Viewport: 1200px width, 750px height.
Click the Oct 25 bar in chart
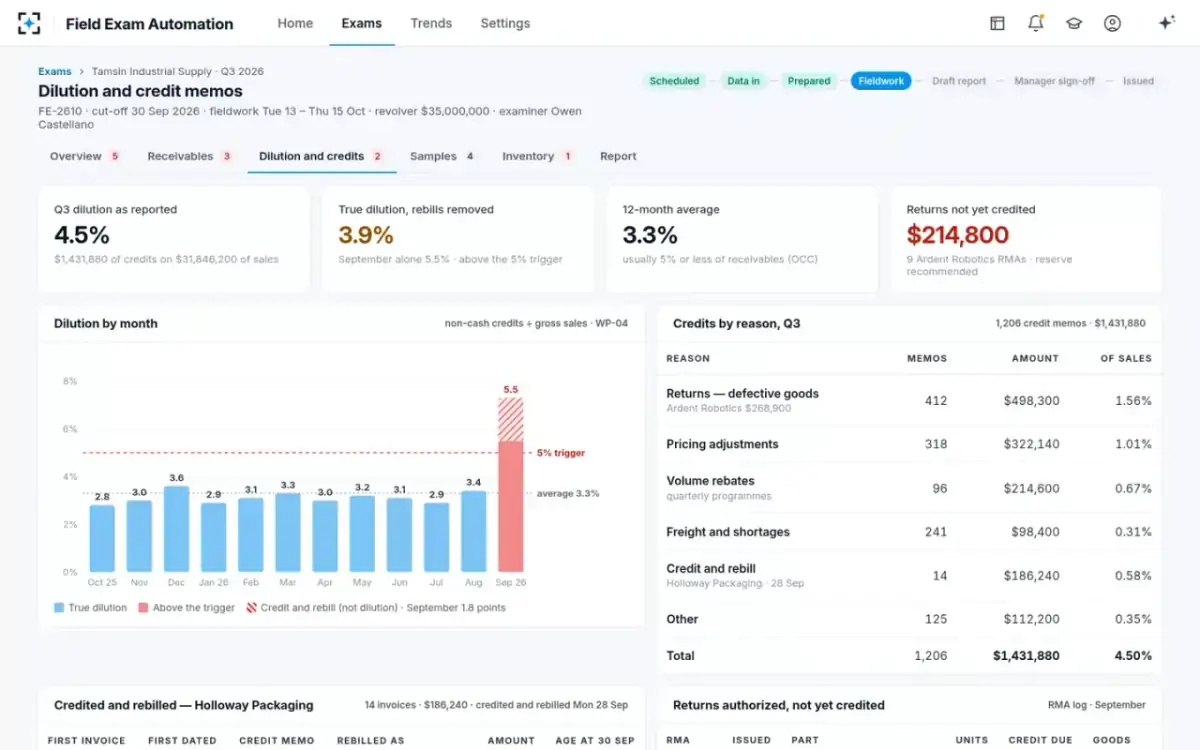pos(102,538)
